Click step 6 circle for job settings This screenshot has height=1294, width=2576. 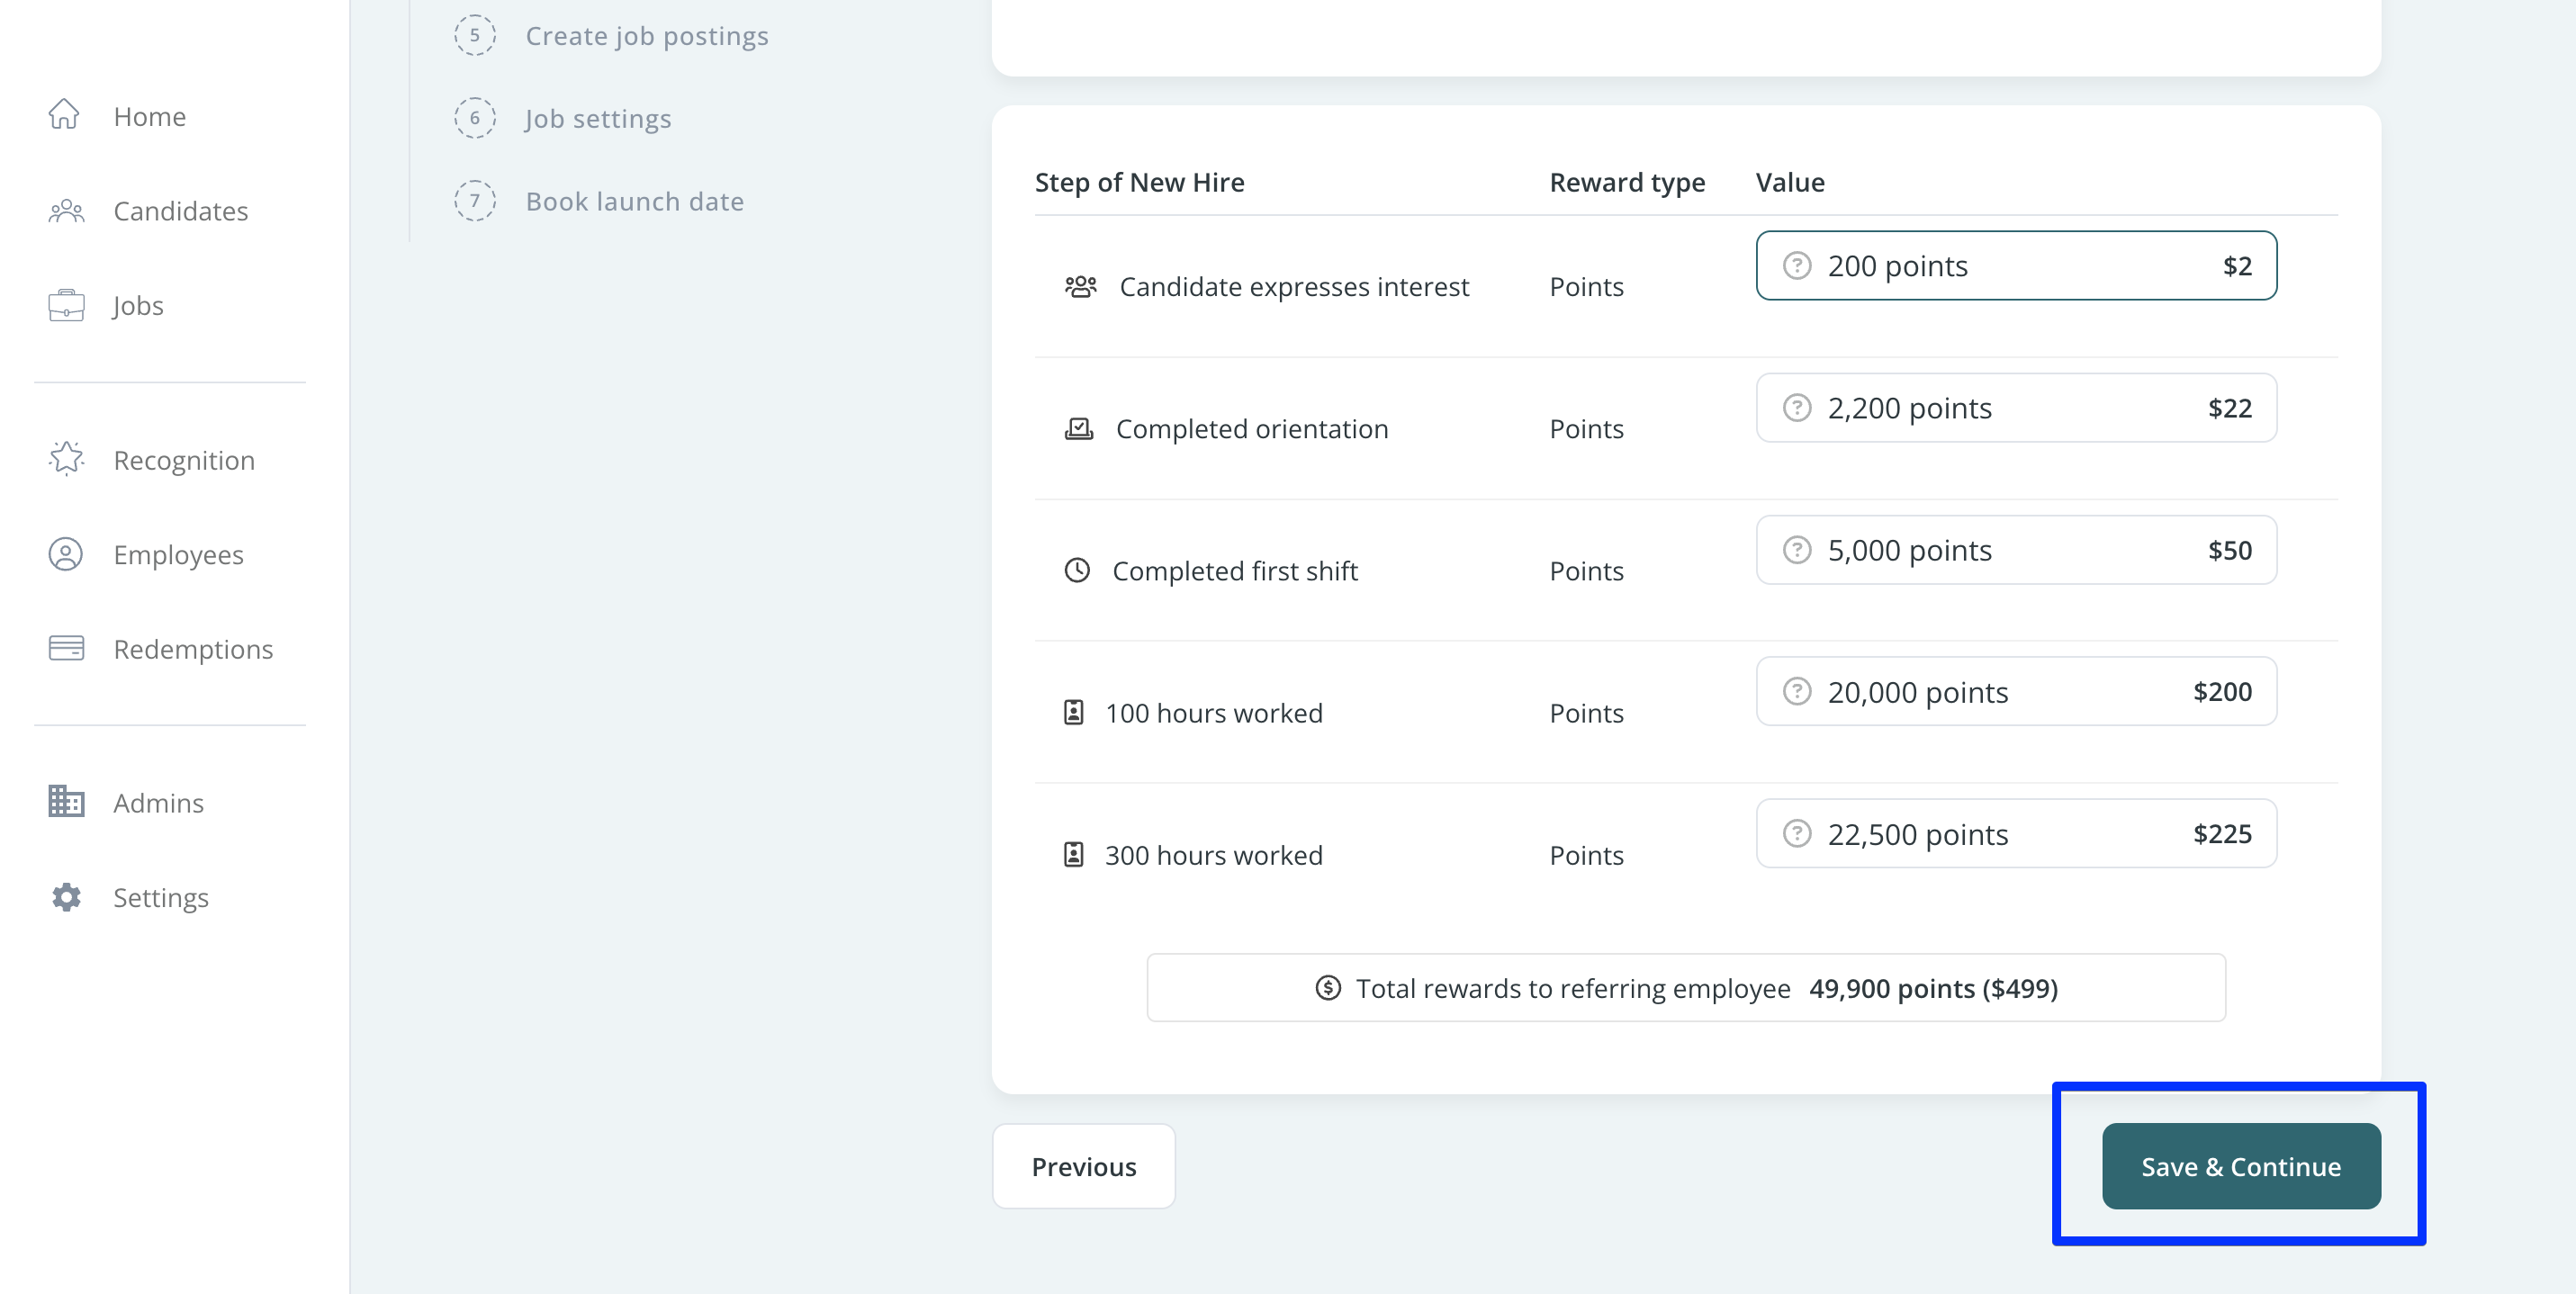[475, 118]
